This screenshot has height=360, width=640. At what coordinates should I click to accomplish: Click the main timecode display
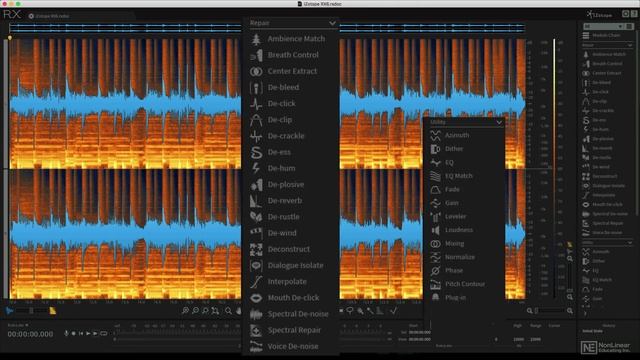pyautogui.click(x=30, y=334)
